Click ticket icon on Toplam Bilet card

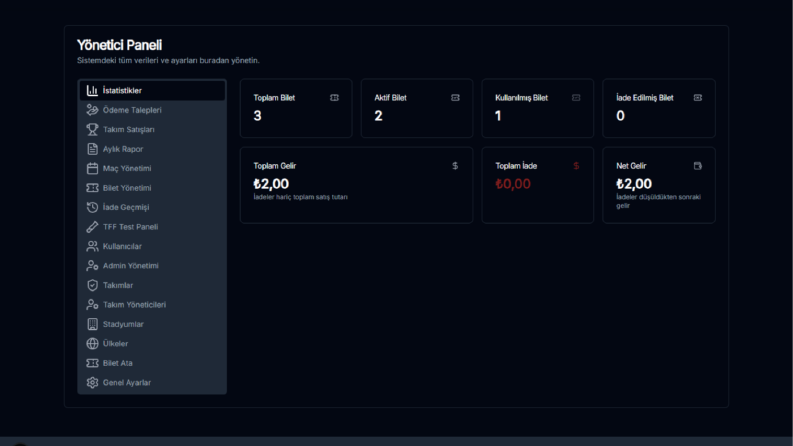[x=334, y=98]
